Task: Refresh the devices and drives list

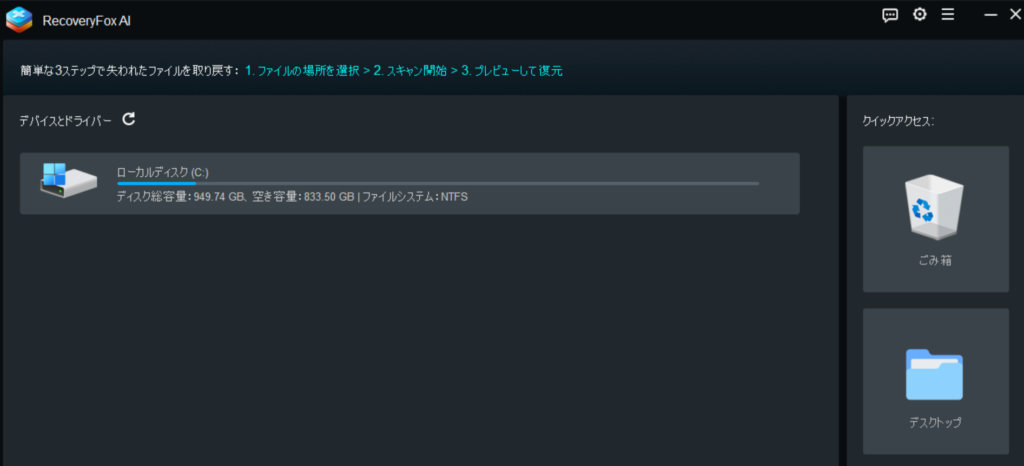Action: click(129, 120)
